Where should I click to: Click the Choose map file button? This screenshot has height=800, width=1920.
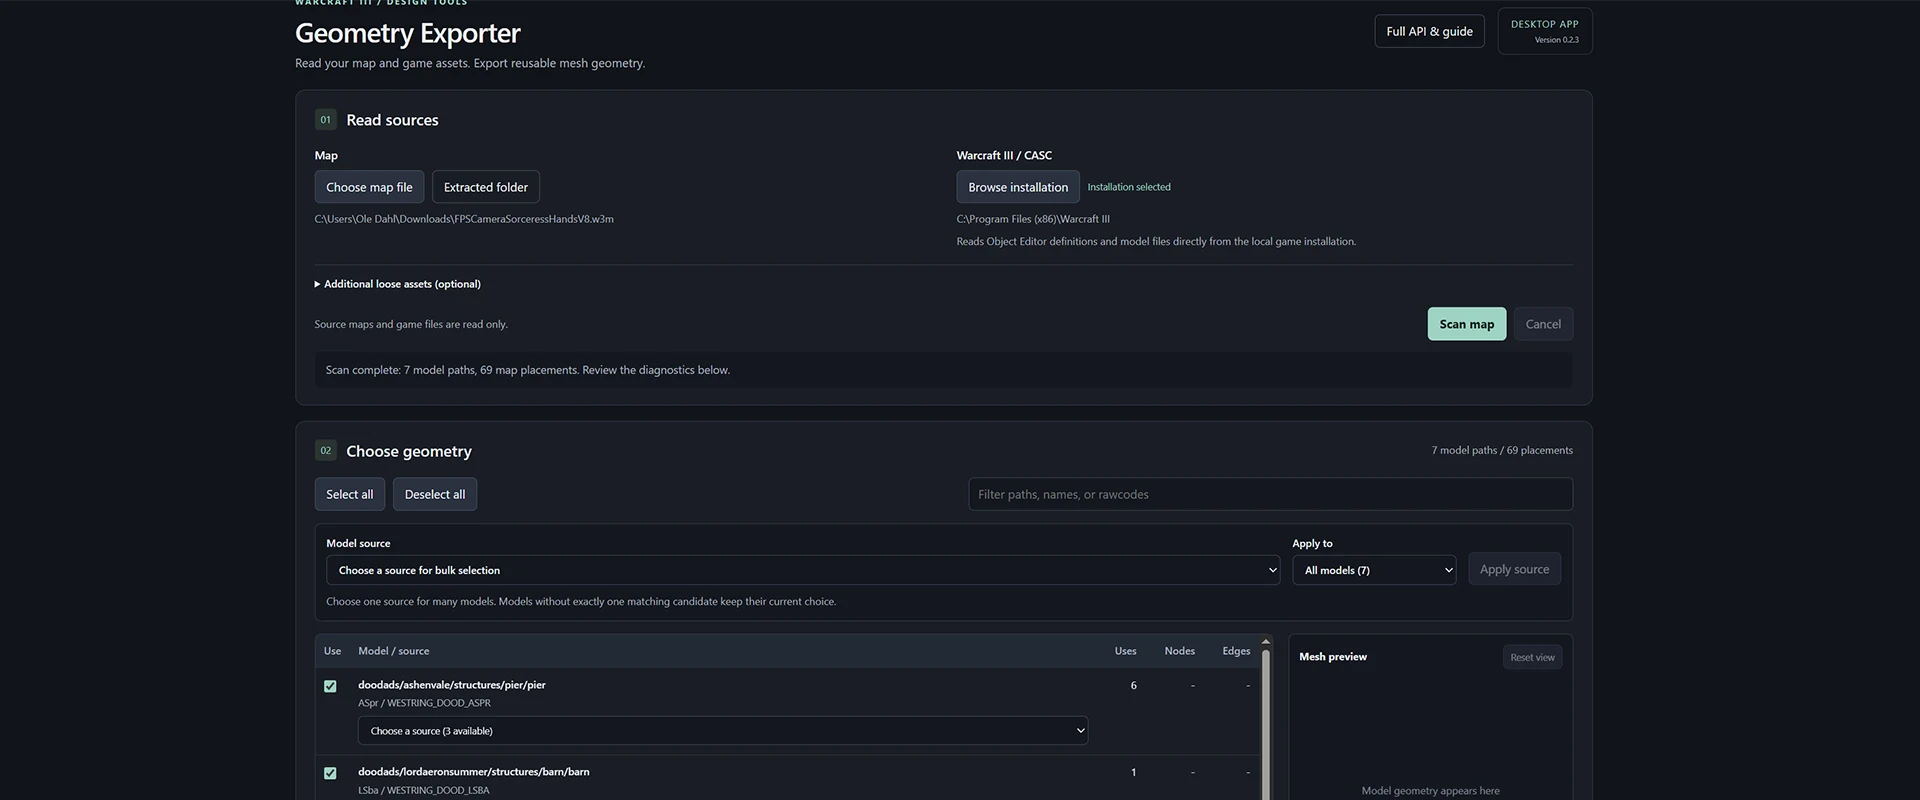pos(369,187)
